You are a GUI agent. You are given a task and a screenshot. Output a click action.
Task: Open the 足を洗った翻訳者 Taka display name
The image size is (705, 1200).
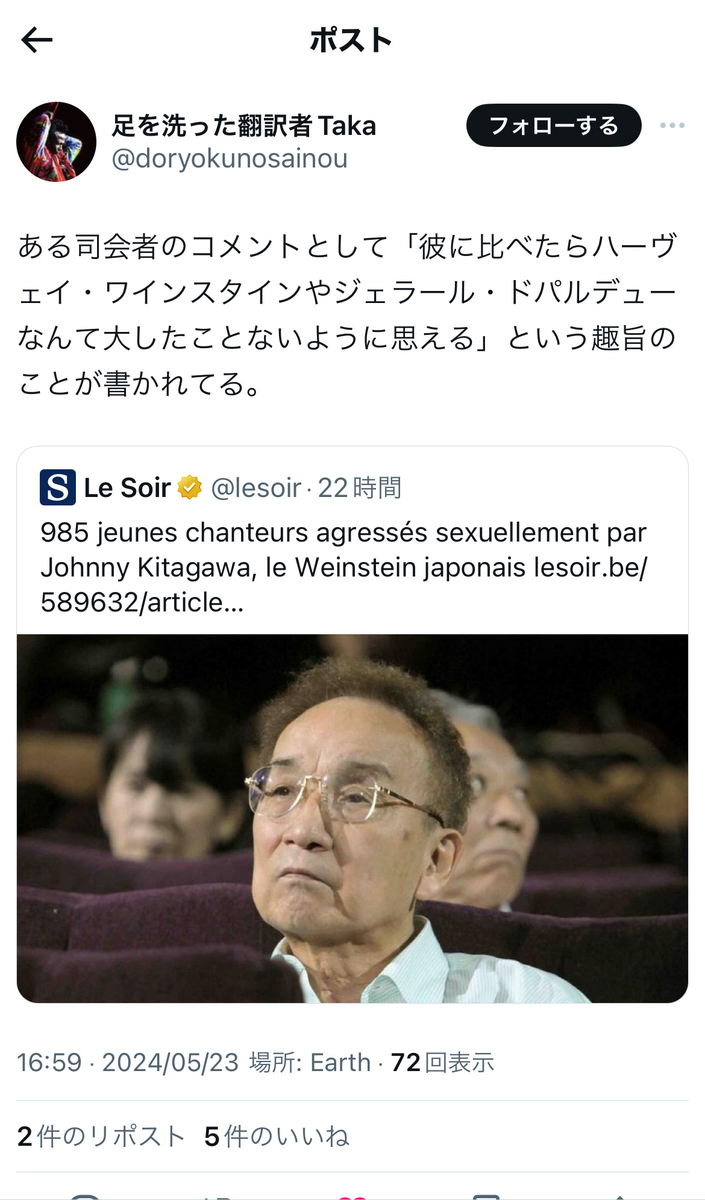pyautogui.click(x=244, y=125)
